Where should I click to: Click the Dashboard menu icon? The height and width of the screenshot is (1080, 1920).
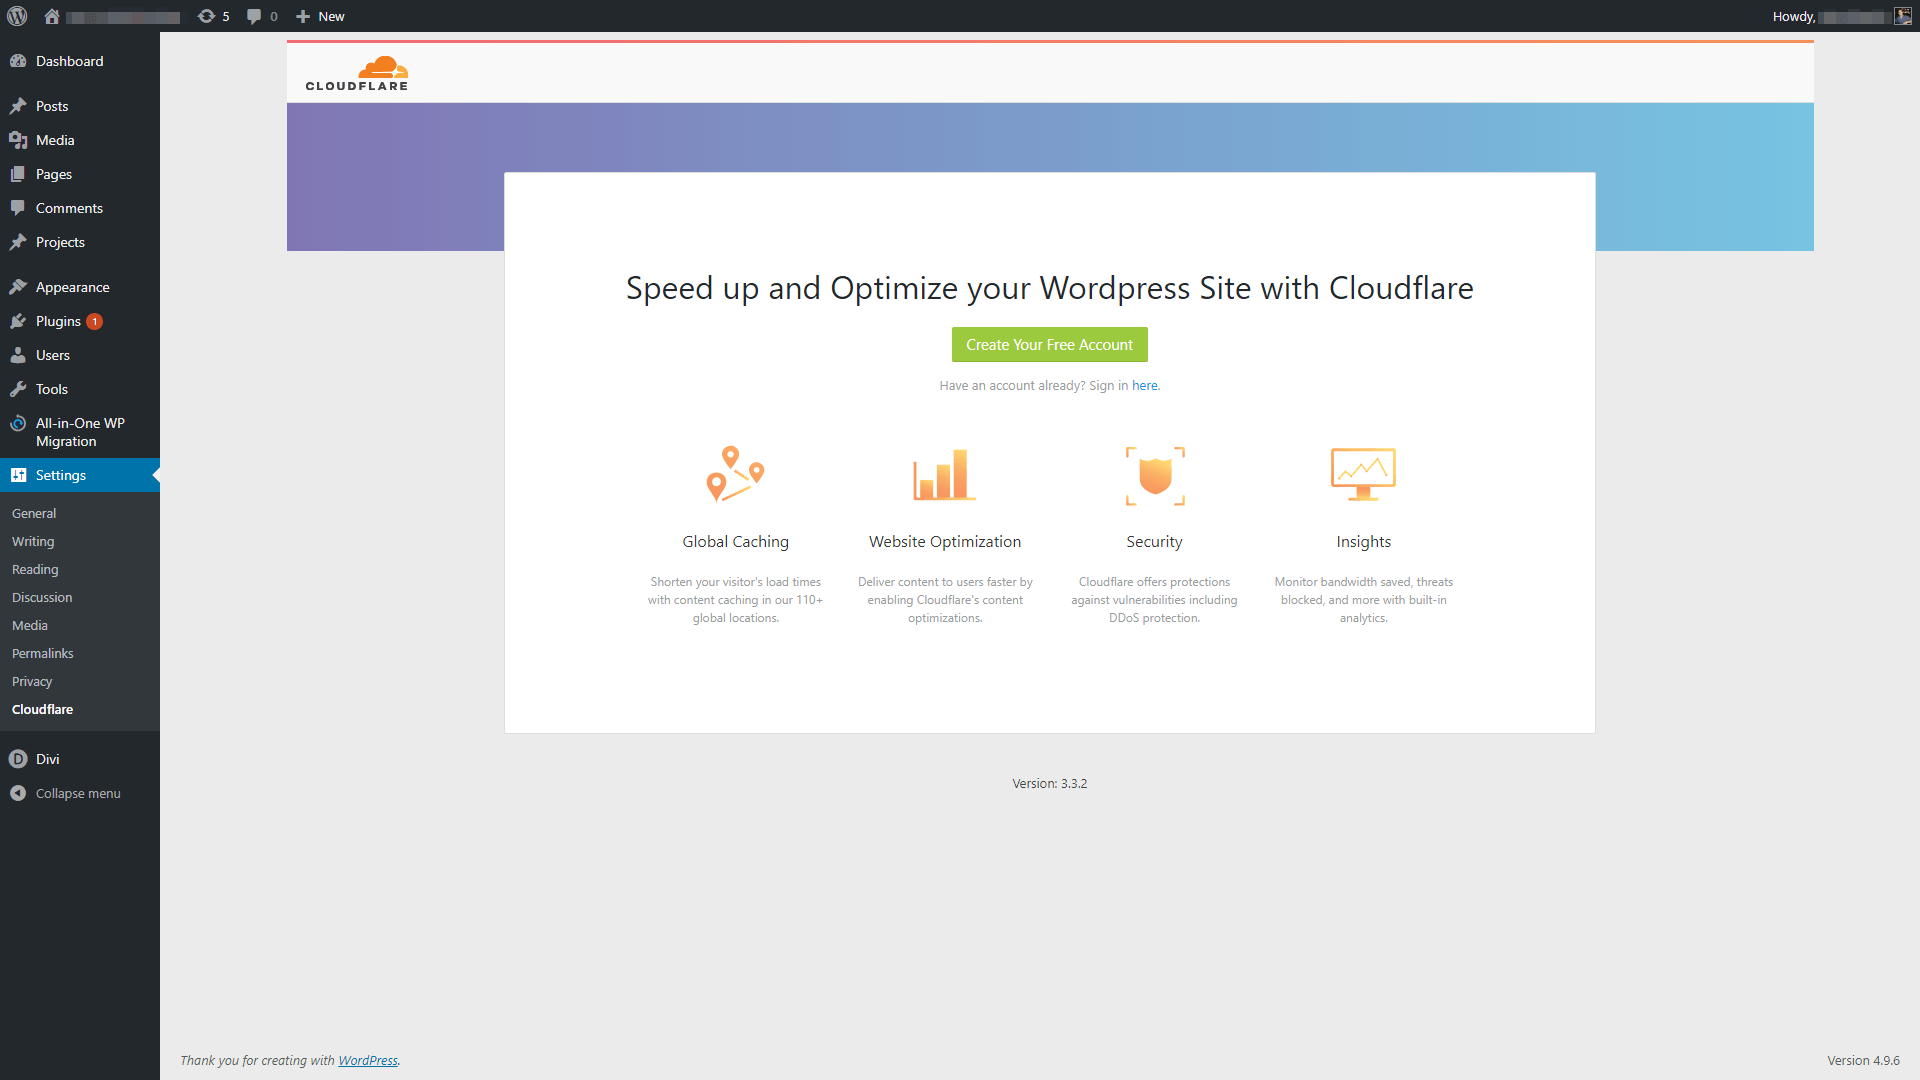(x=17, y=61)
